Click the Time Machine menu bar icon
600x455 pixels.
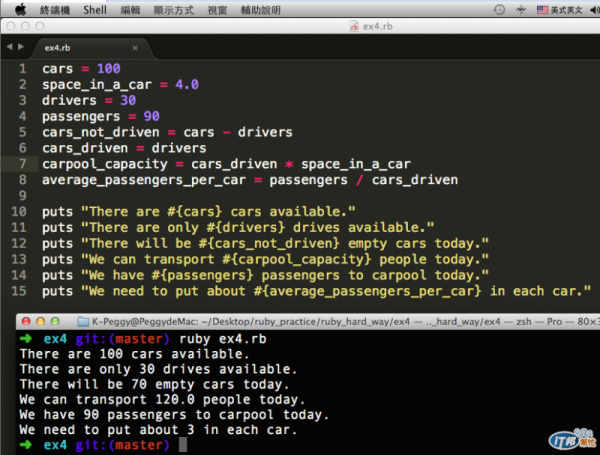pos(499,10)
